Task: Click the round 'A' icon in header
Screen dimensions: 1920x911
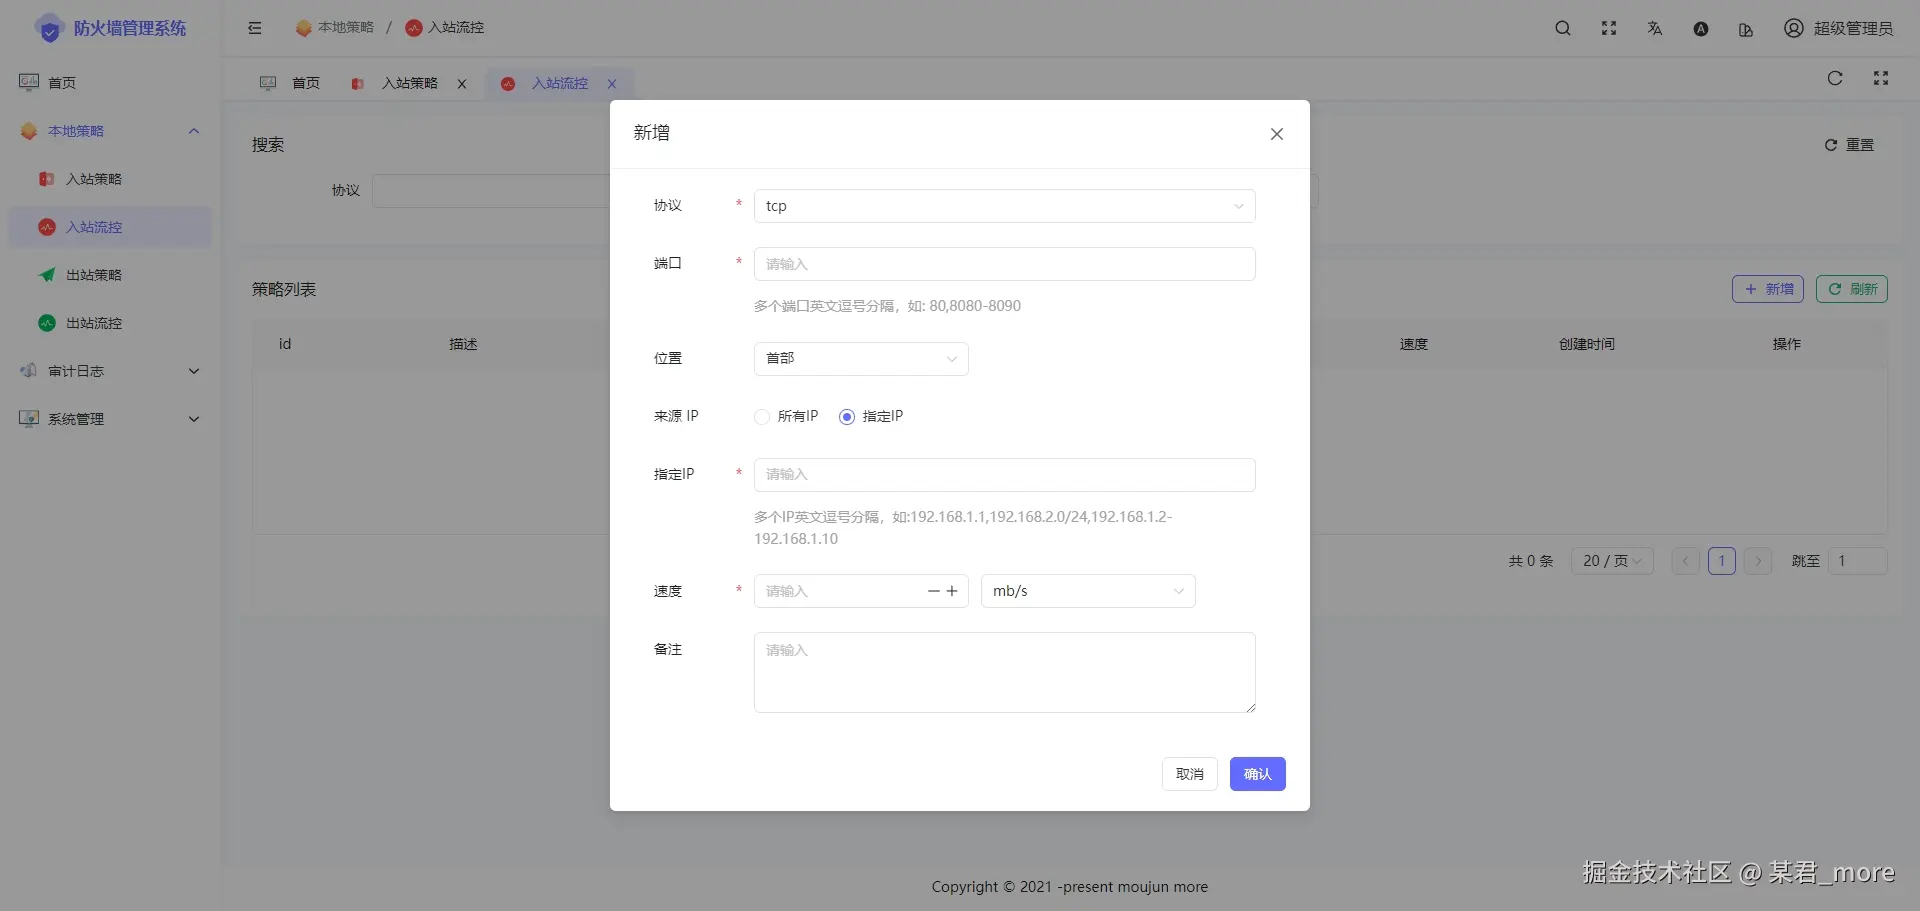Action: tap(1701, 29)
